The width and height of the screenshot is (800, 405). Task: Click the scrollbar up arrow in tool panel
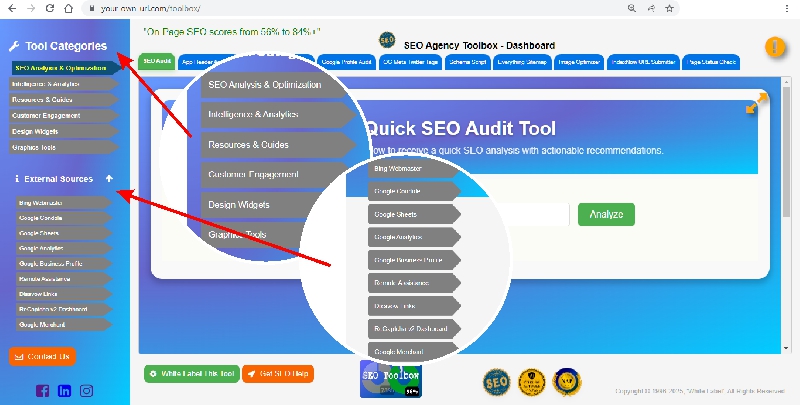pos(786,82)
